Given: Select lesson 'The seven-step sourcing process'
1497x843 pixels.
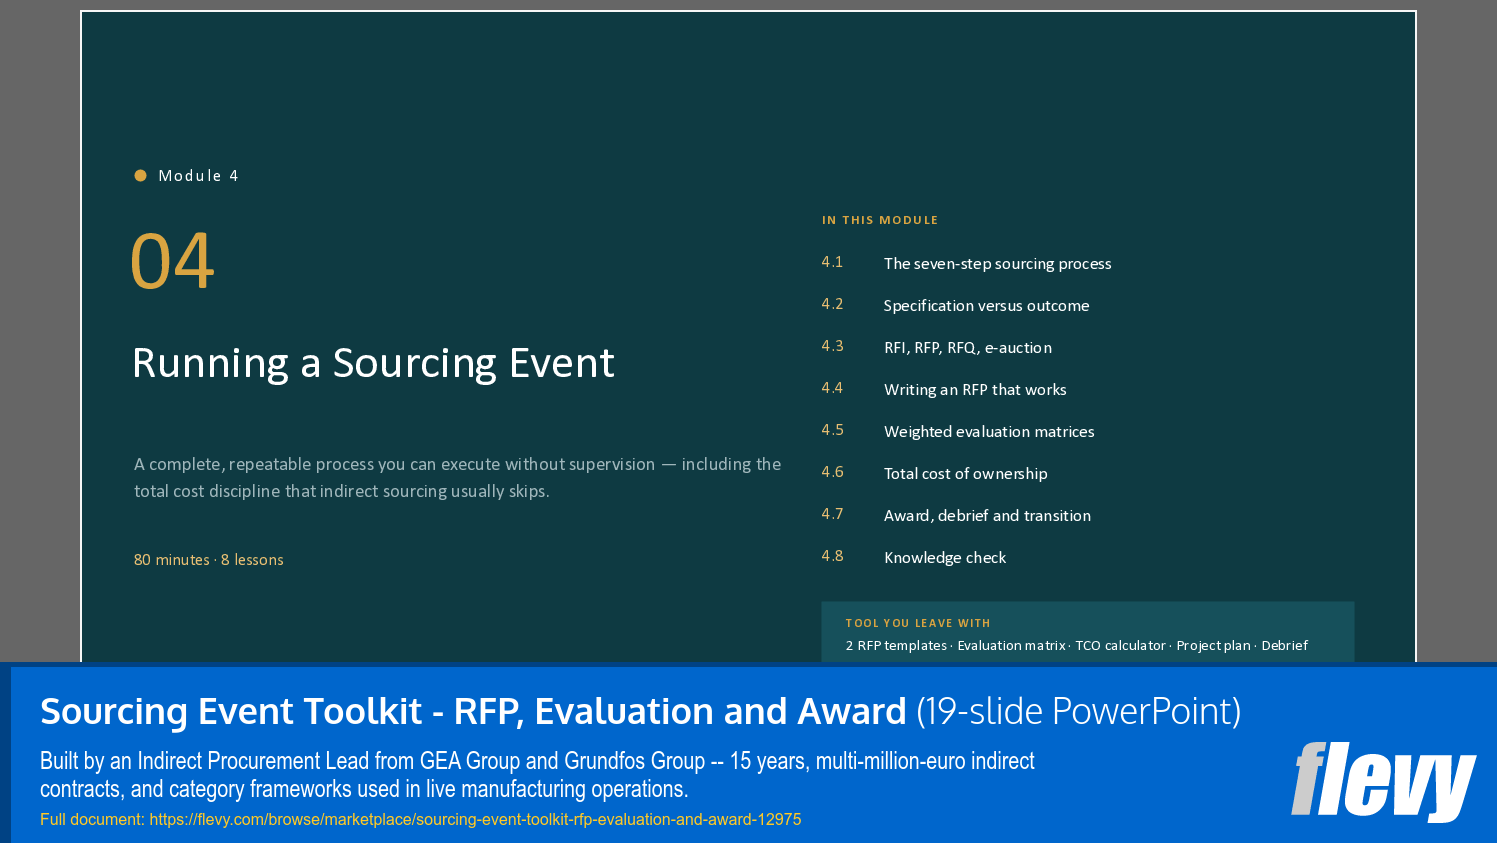Looking at the screenshot, I should [997, 264].
